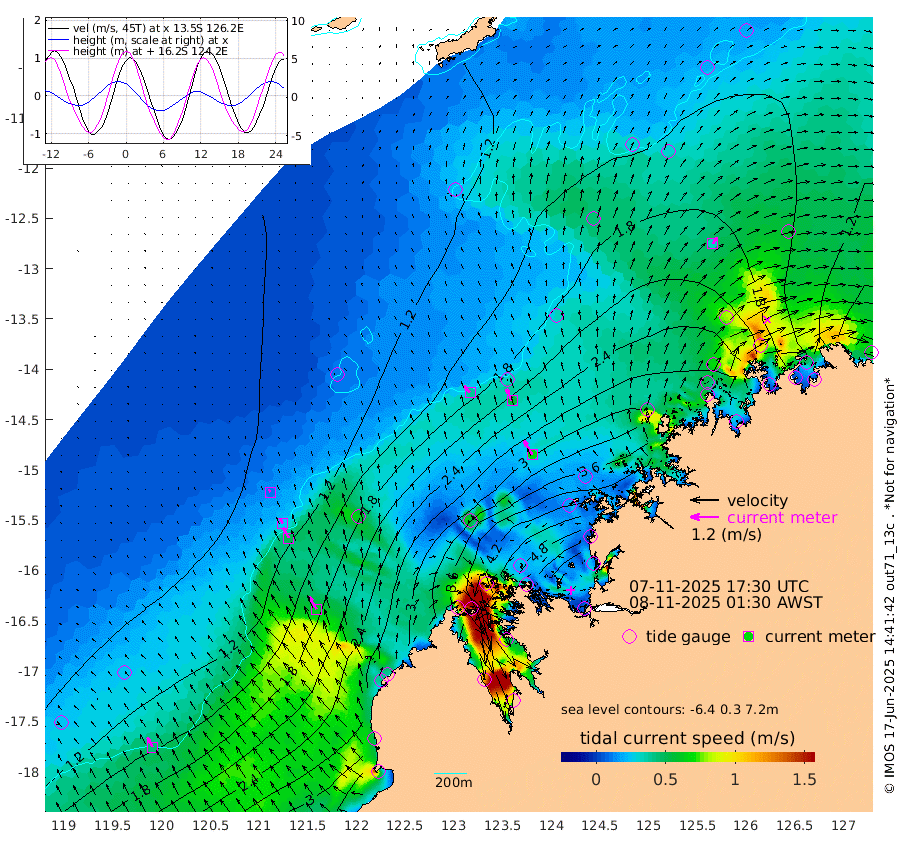900x846 pixels.
Task: Click the latitude axis label '-17.5'
Action: (x=21, y=721)
